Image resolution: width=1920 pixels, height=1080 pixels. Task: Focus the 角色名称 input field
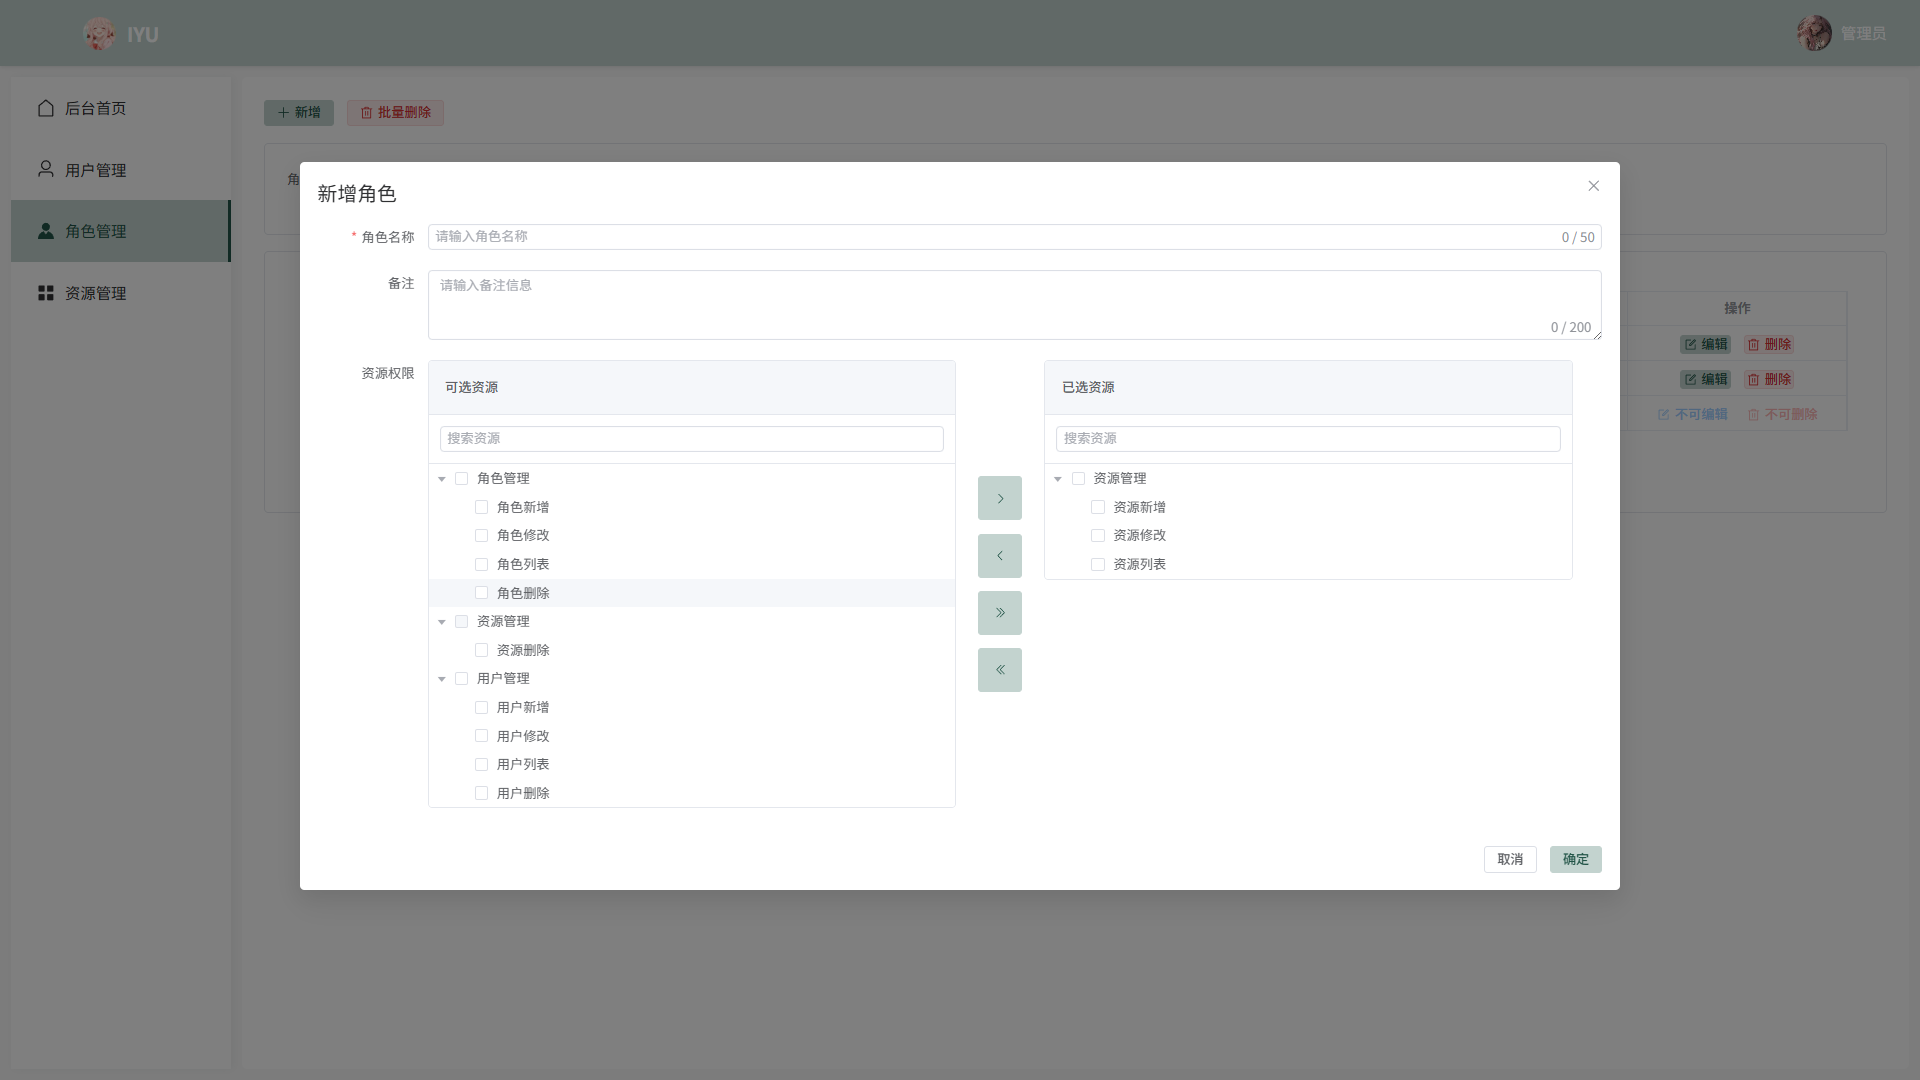[1014, 237]
